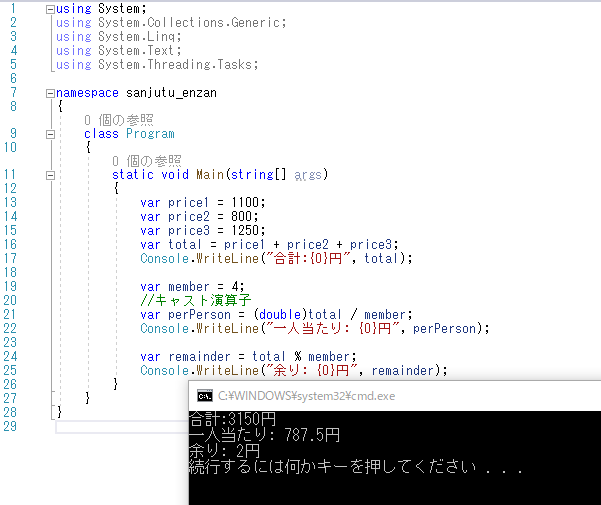601x505 pixels.
Task: Click 'System.Text' in the using line
Action: tap(136, 51)
